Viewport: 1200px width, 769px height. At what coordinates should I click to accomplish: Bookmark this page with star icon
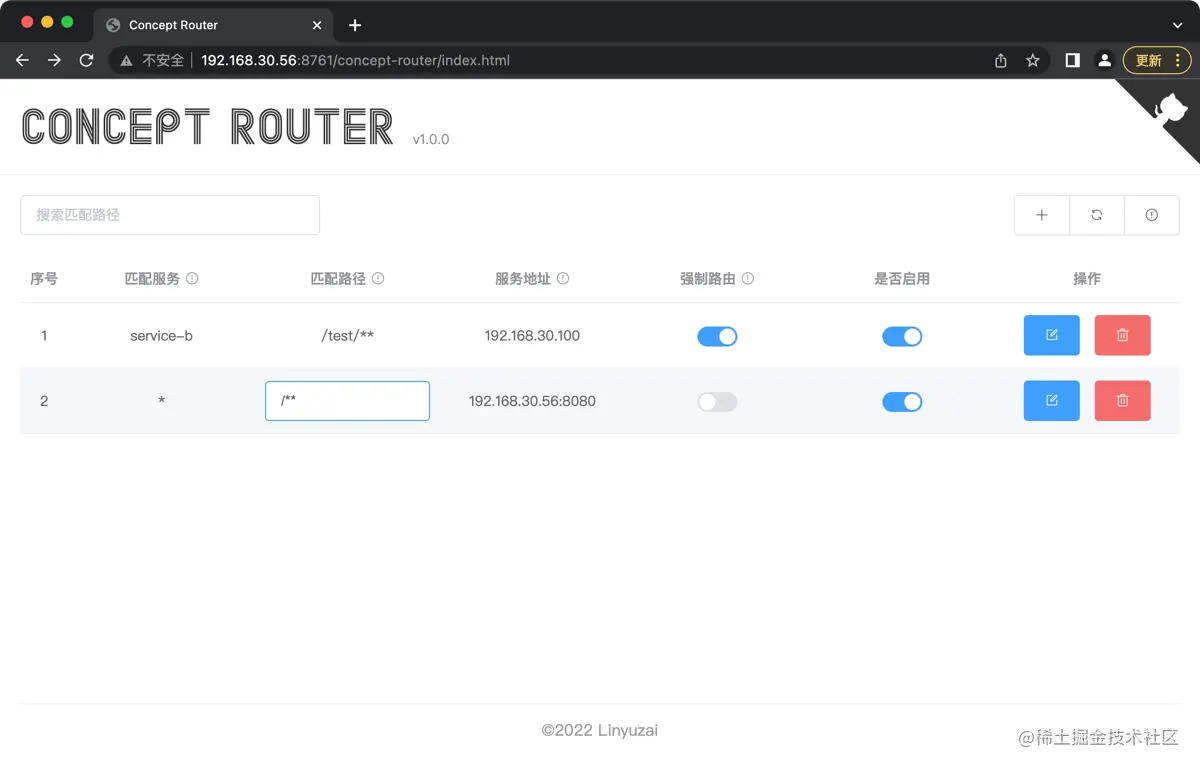click(x=1033, y=60)
